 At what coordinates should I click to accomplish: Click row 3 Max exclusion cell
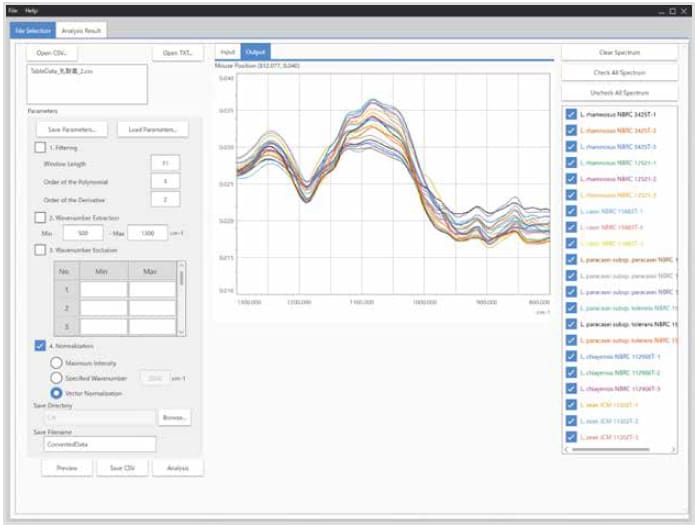coord(152,326)
